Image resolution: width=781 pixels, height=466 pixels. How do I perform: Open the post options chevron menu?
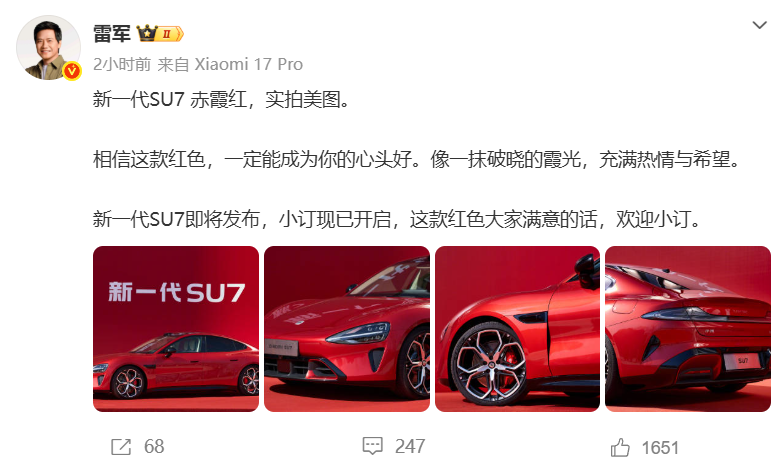759,25
